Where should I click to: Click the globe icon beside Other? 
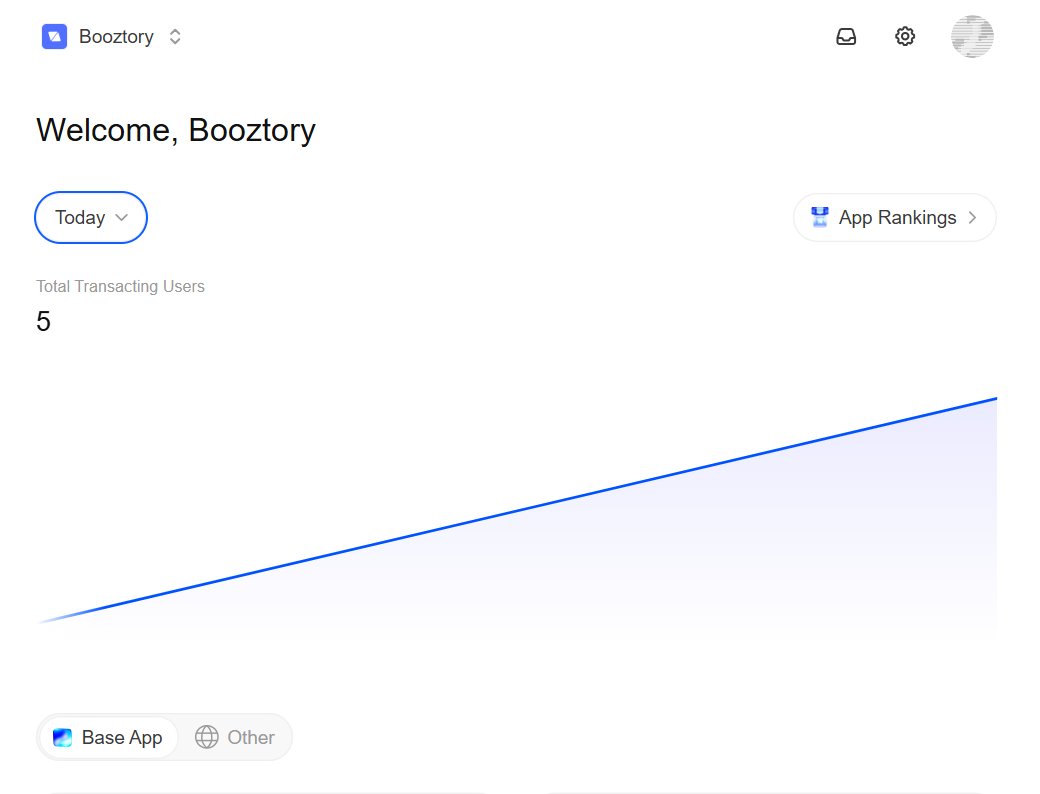click(206, 737)
